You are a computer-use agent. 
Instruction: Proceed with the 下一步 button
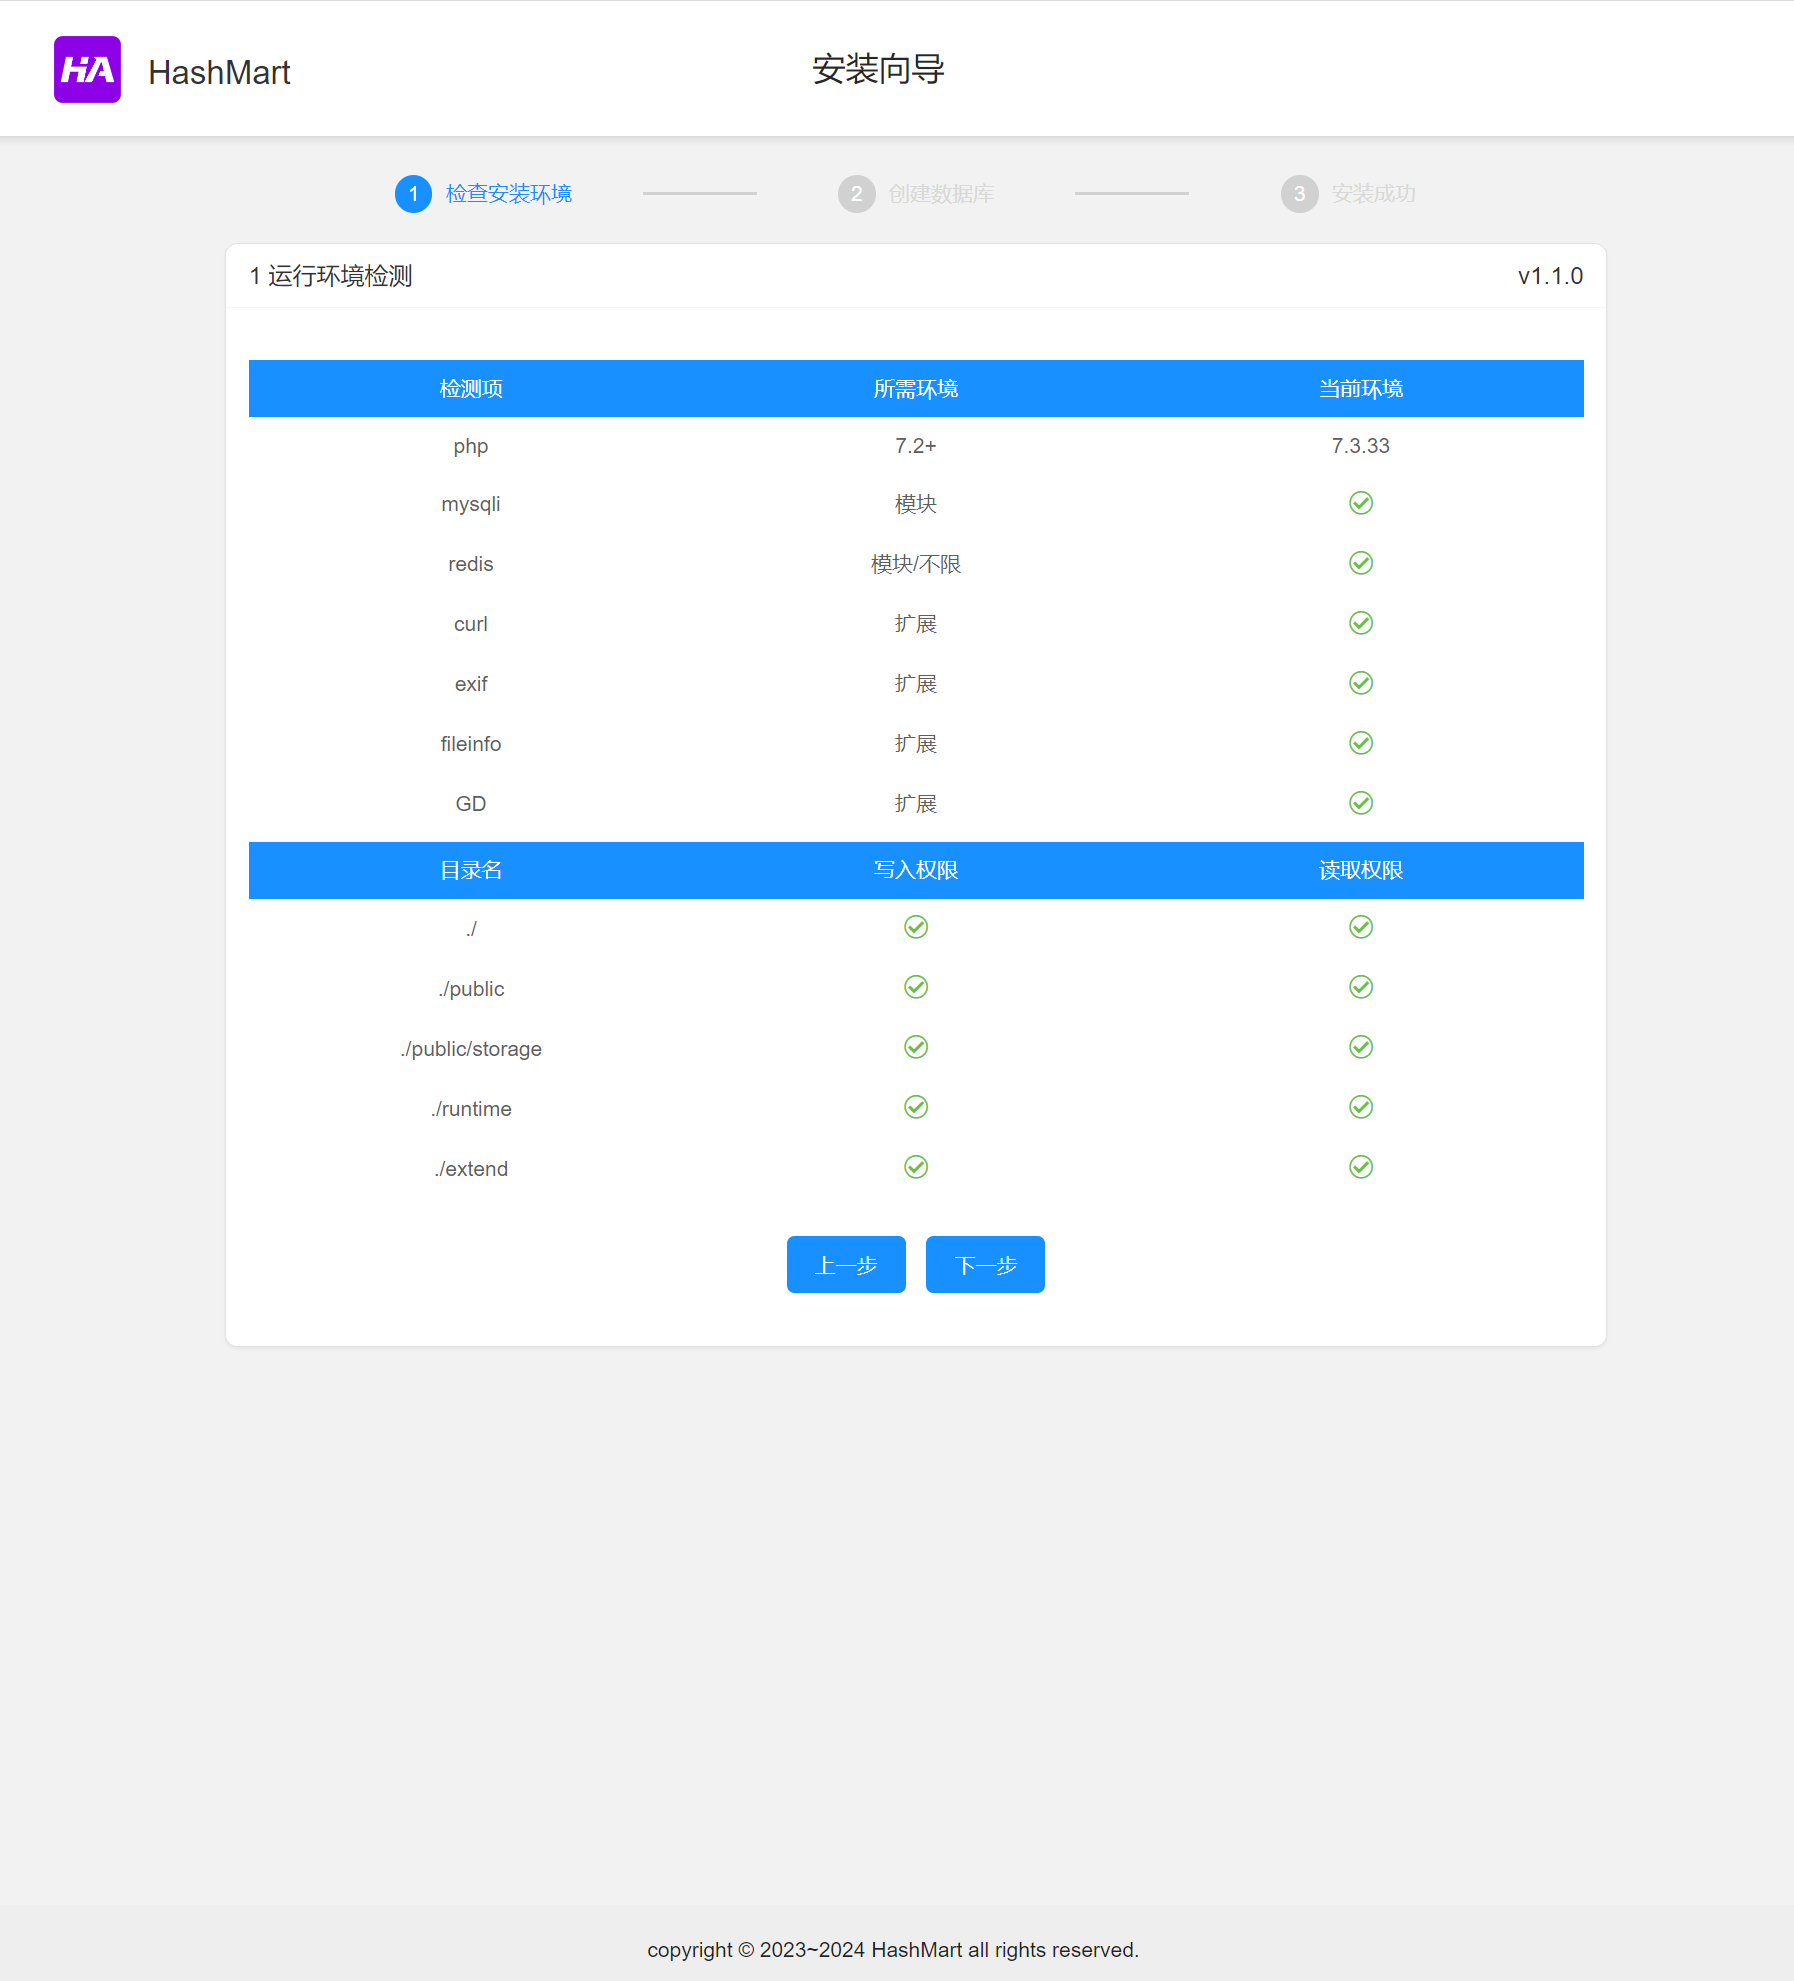coord(985,1265)
